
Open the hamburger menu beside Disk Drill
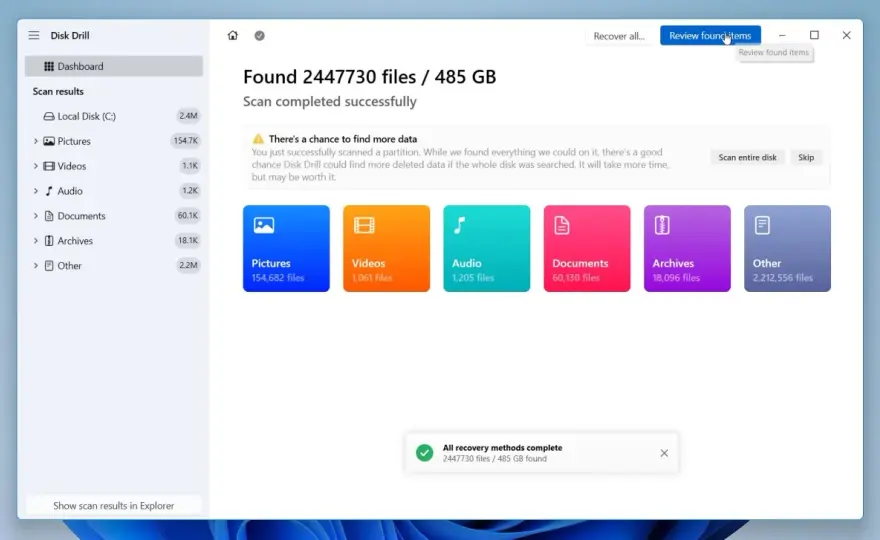click(34, 35)
